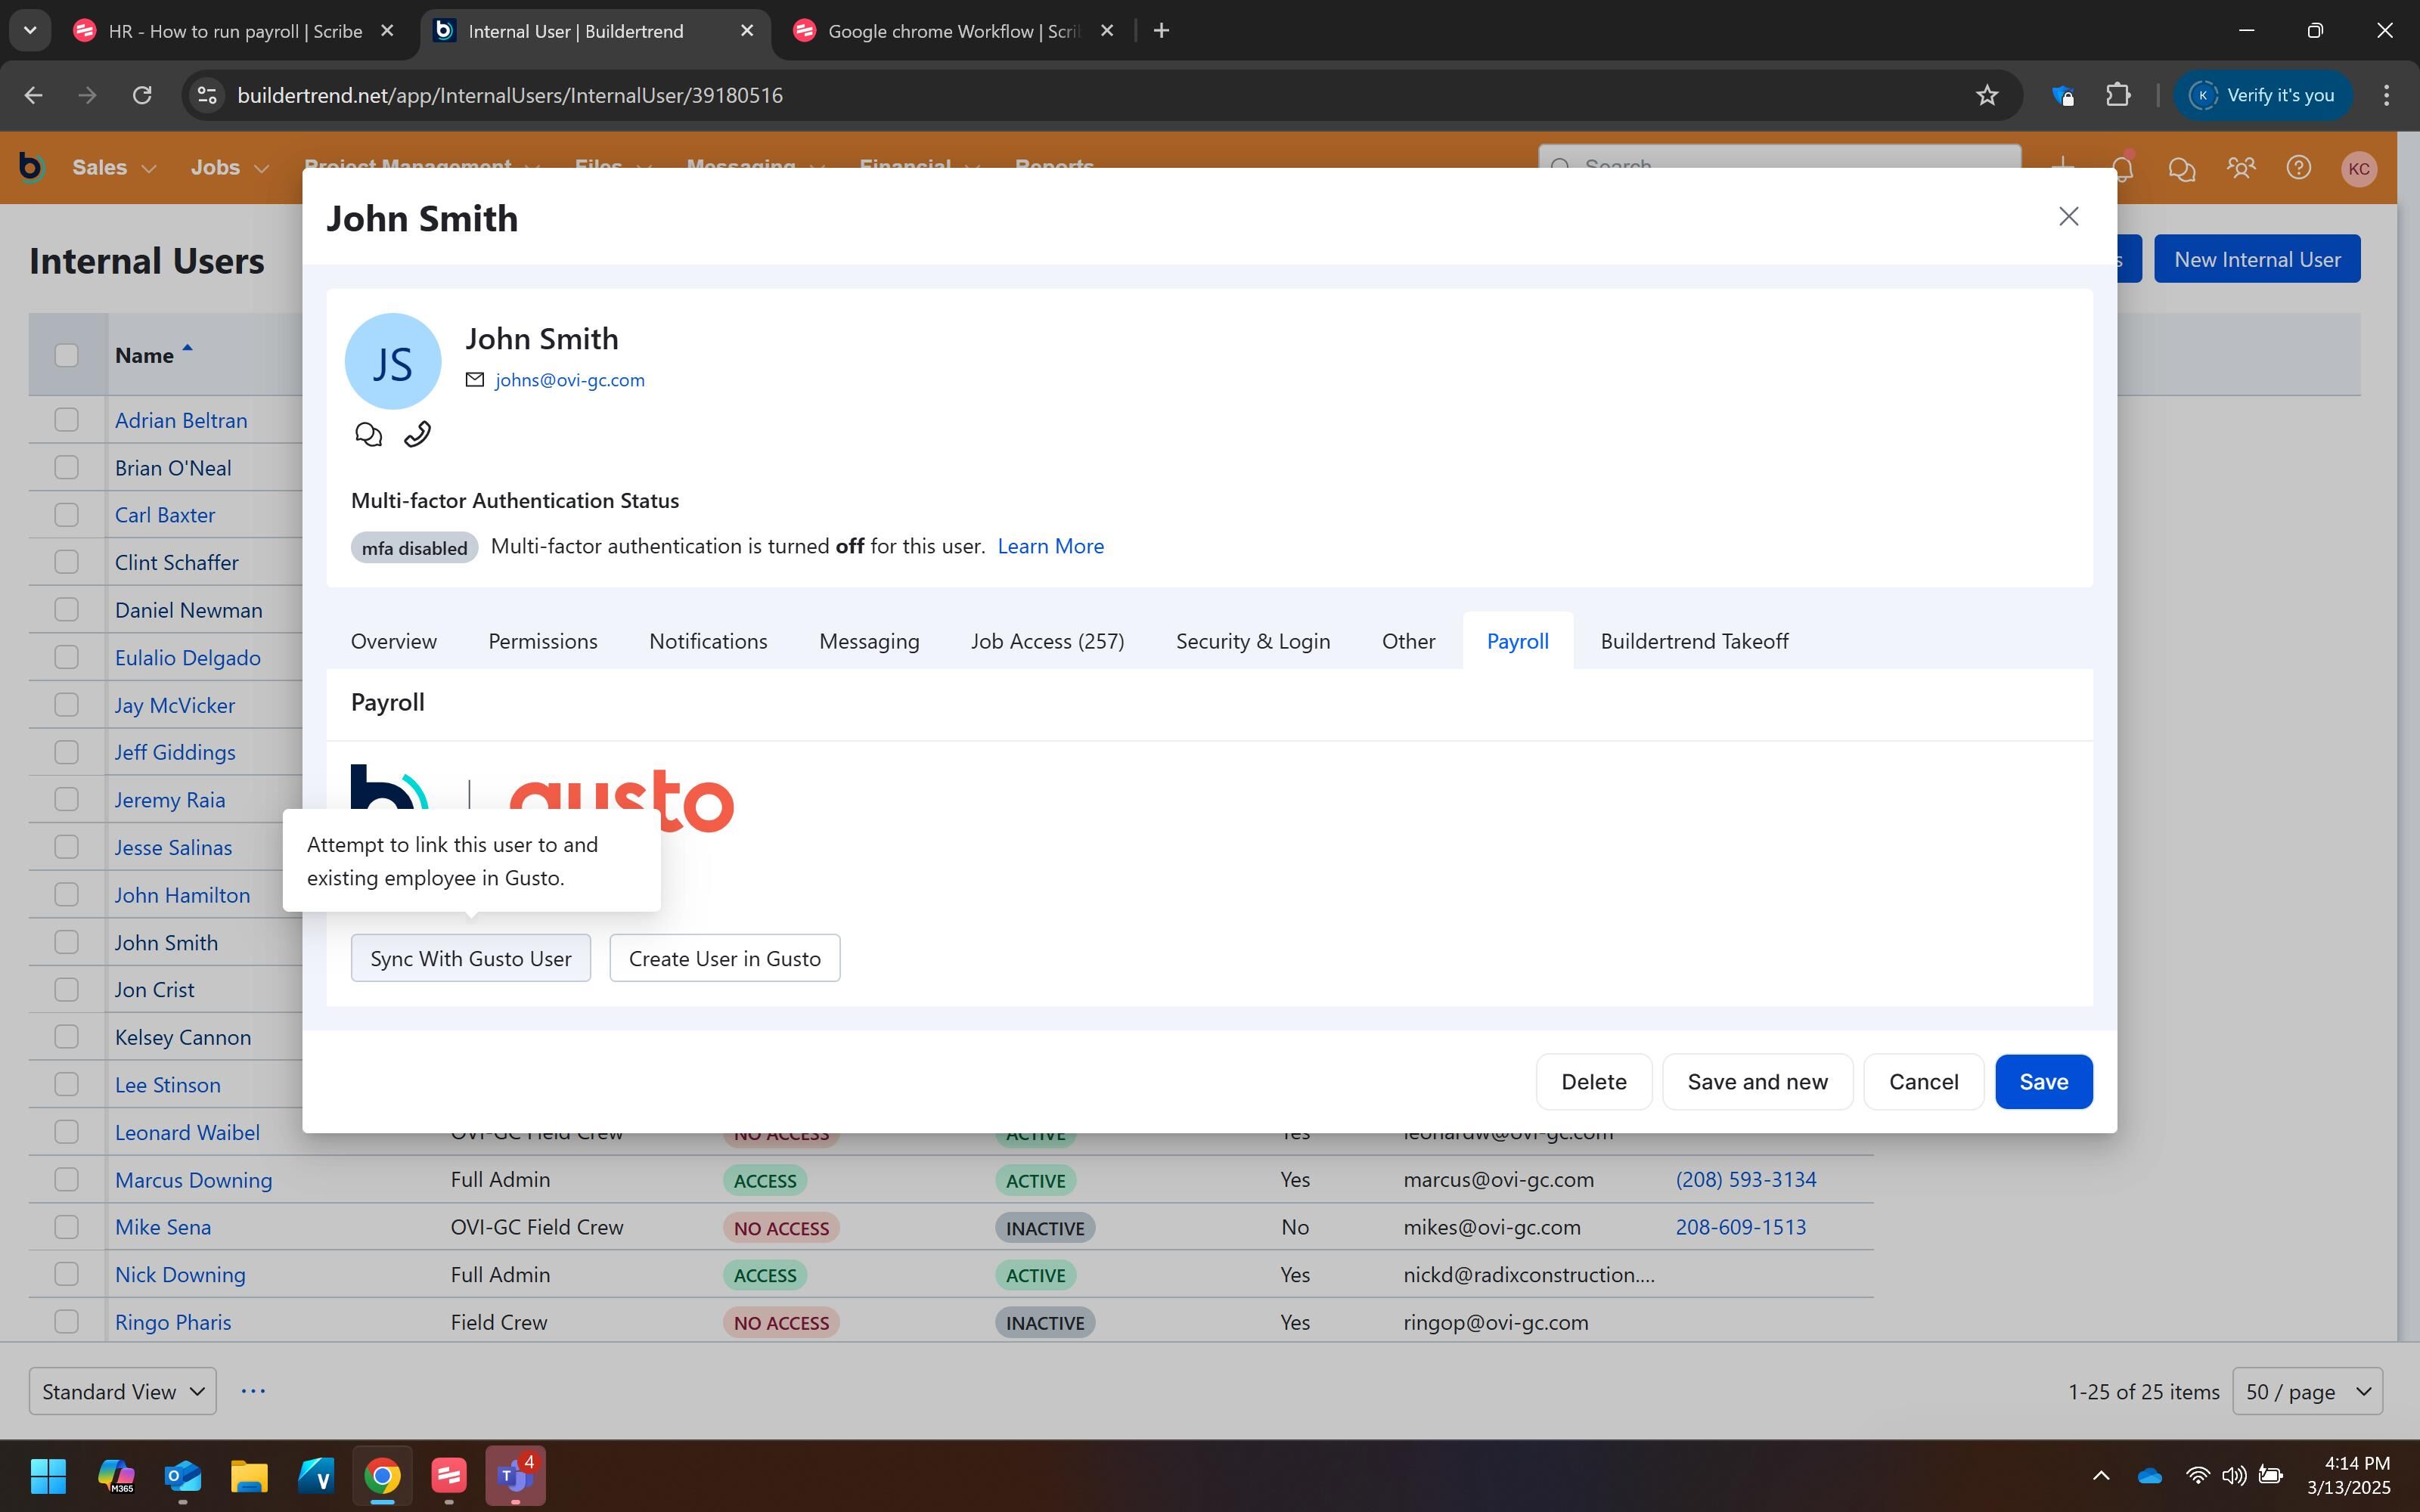The width and height of the screenshot is (2420, 1512).
Task: Open the Chrome extensions puzzle icon
Action: click(x=2118, y=95)
